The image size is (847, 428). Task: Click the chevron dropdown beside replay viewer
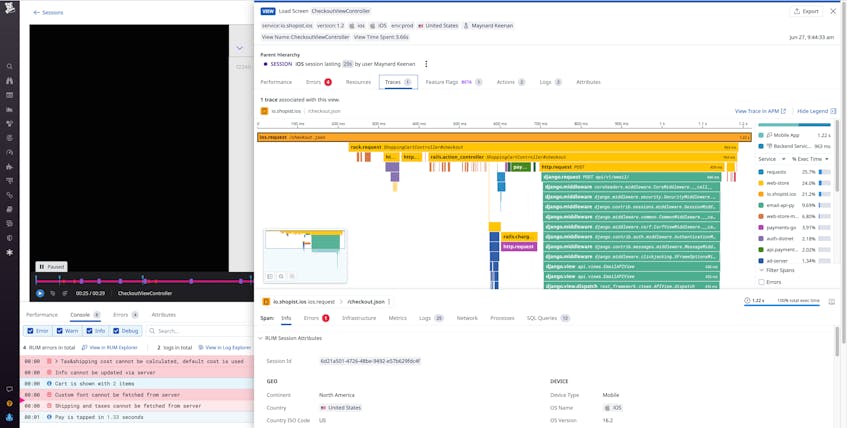(x=239, y=48)
